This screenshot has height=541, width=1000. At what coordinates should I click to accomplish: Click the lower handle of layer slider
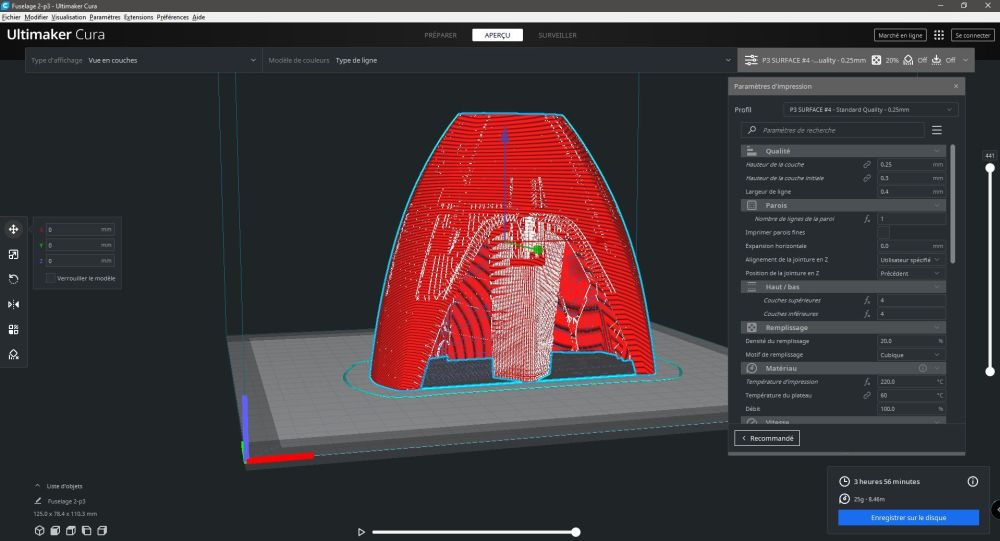pyautogui.click(x=990, y=371)
